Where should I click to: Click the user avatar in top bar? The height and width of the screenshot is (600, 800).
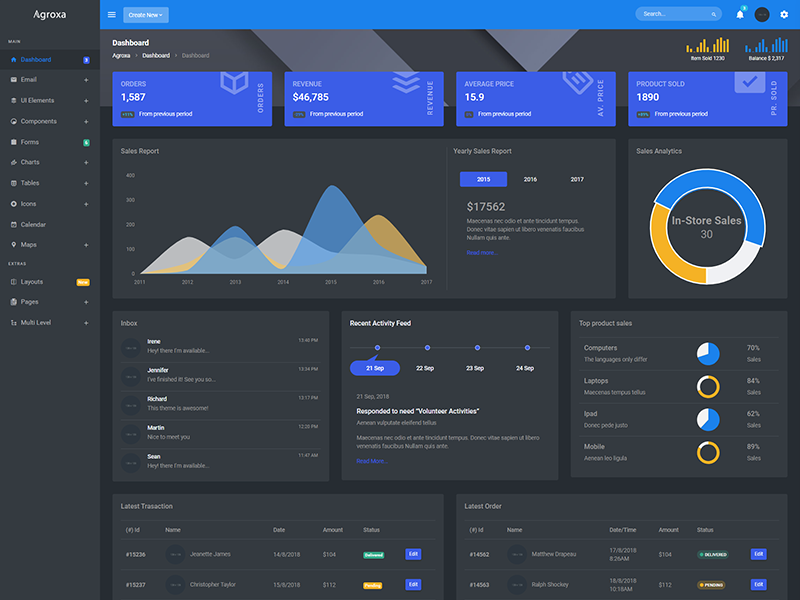762,15
